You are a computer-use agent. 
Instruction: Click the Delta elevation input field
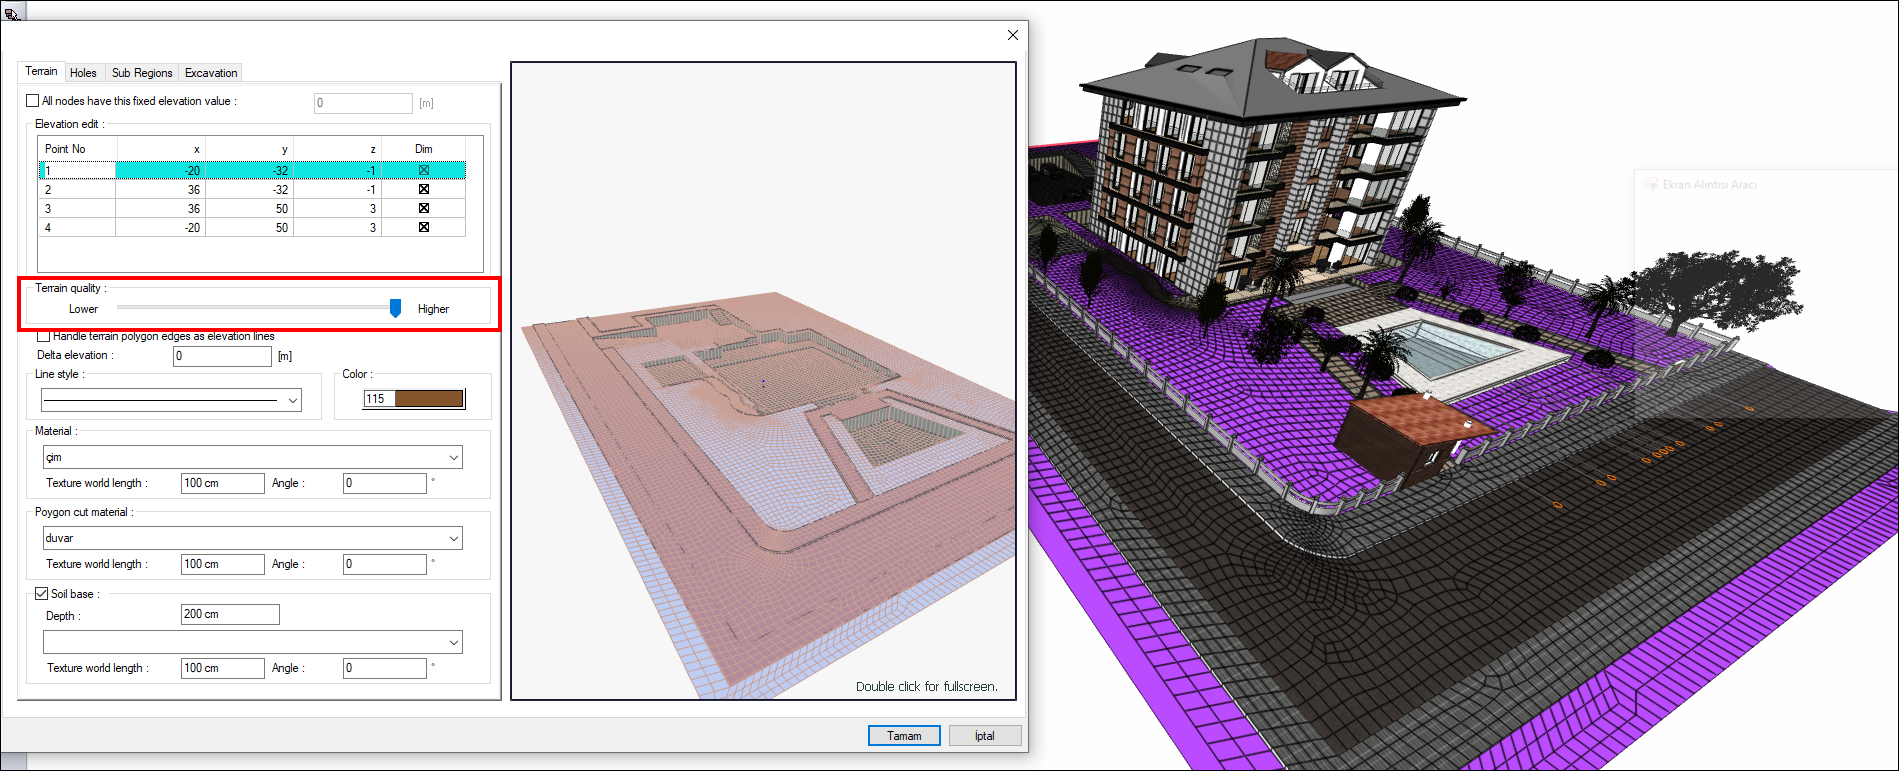tap(222, 356)
